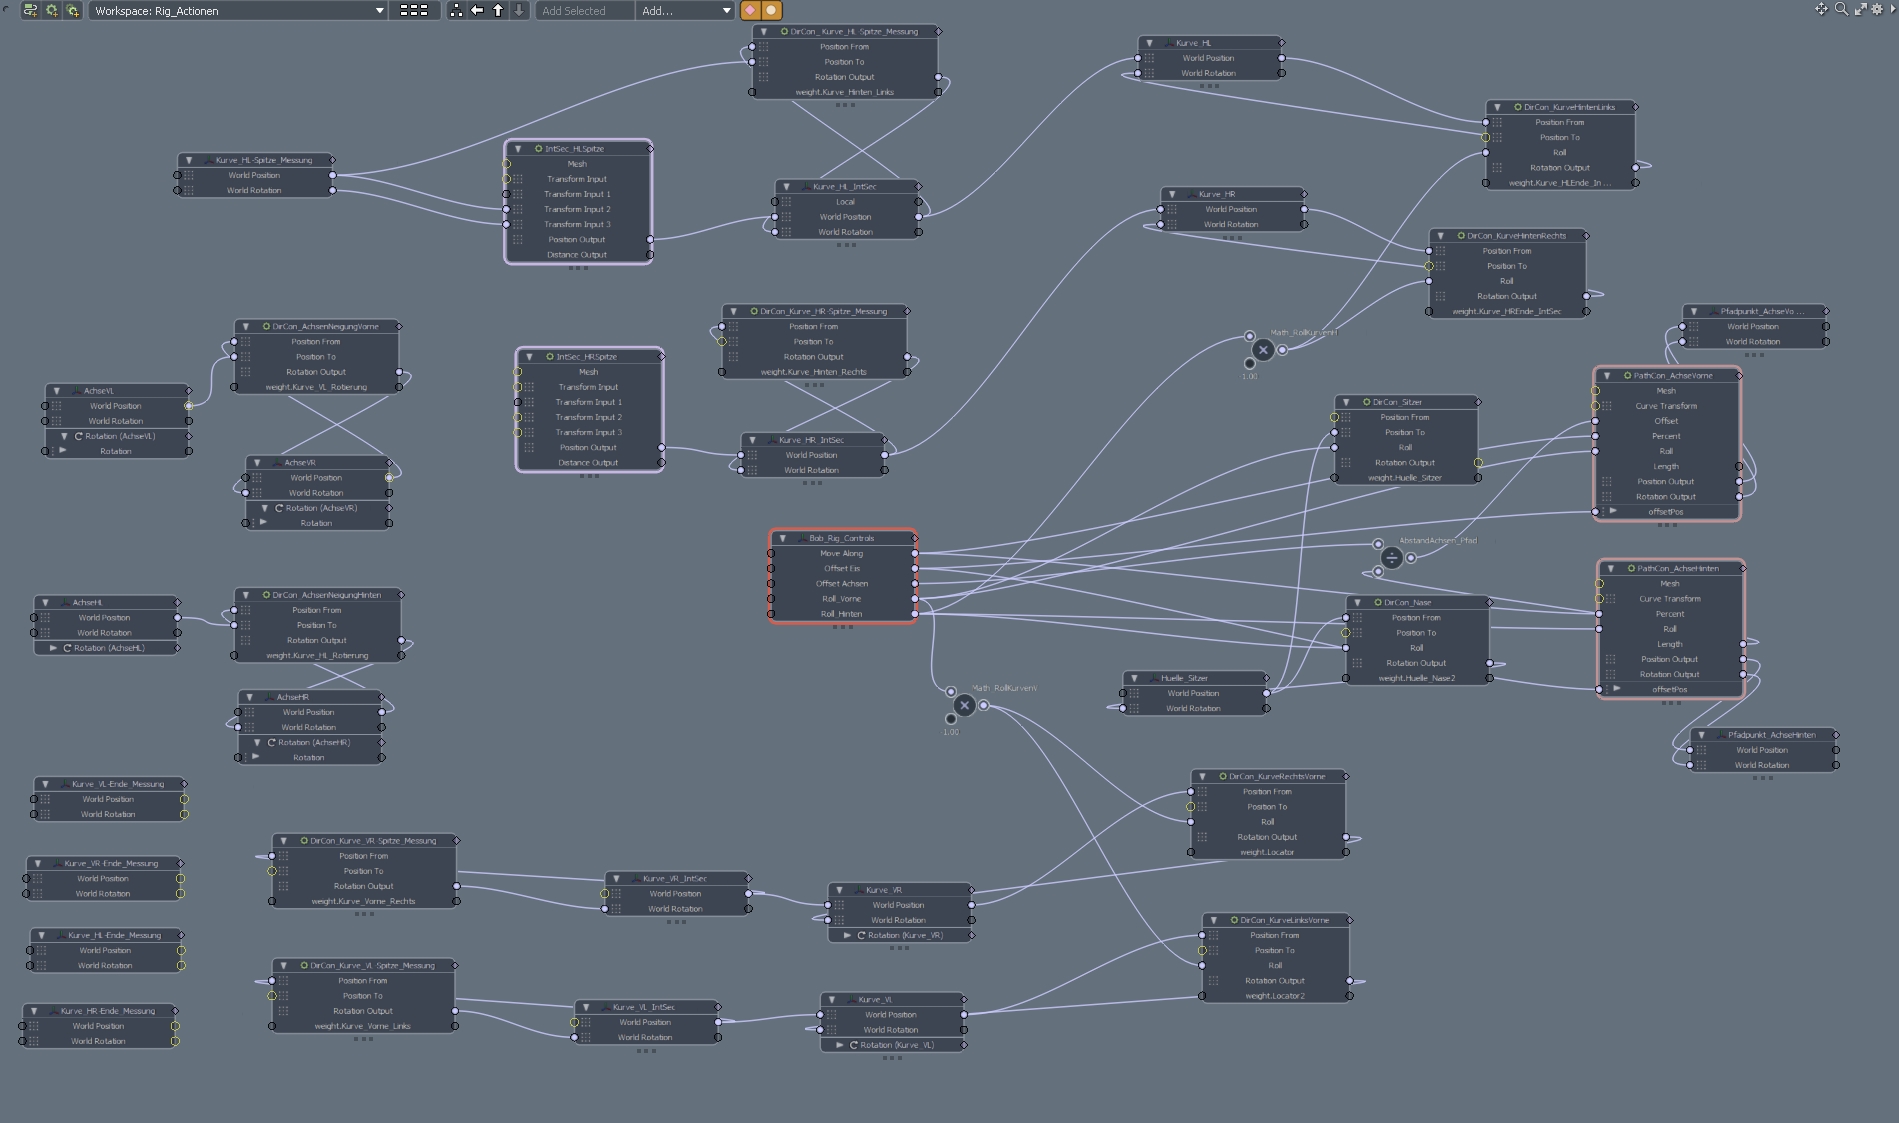
Task: Click the up arrow navigation icon
Action: (498, 10)
